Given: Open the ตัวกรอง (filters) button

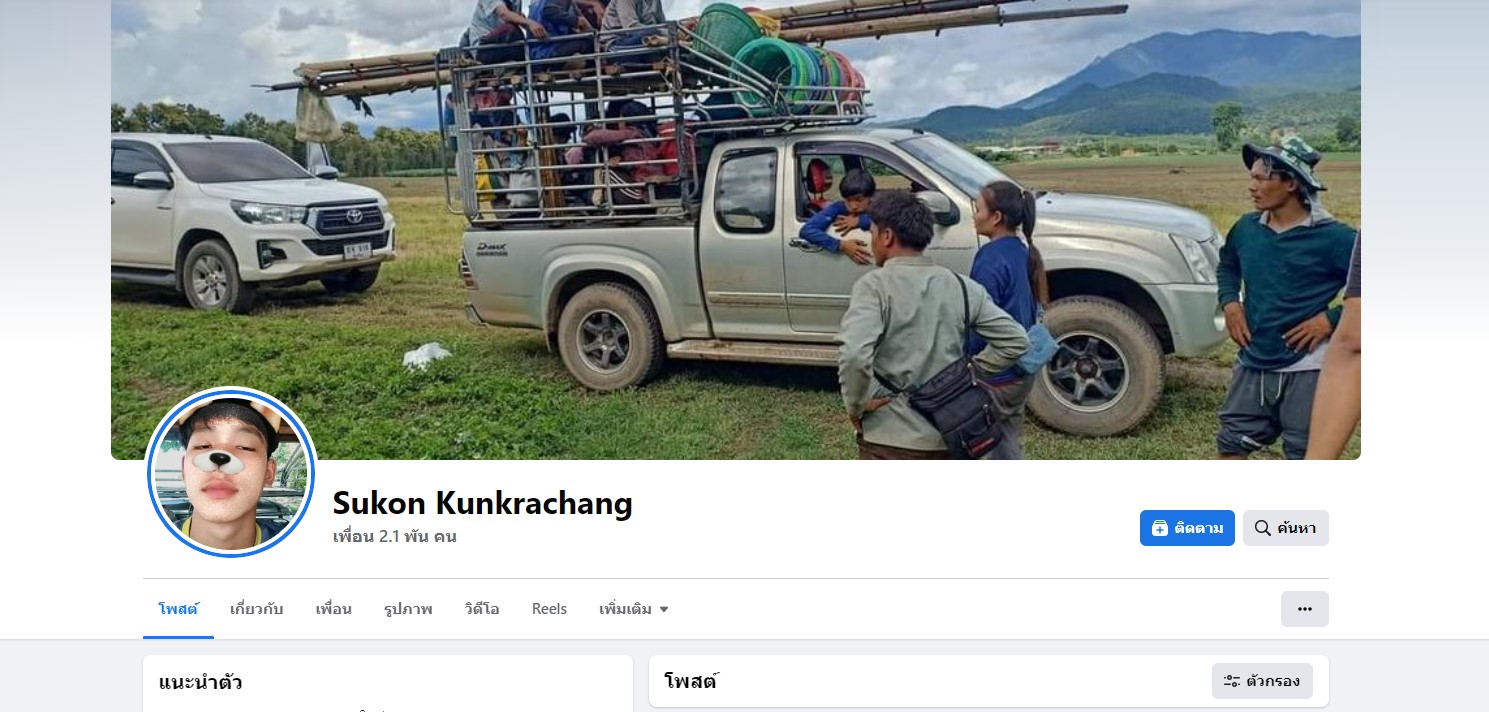Looking at the screenshot, I should 1262,681.
